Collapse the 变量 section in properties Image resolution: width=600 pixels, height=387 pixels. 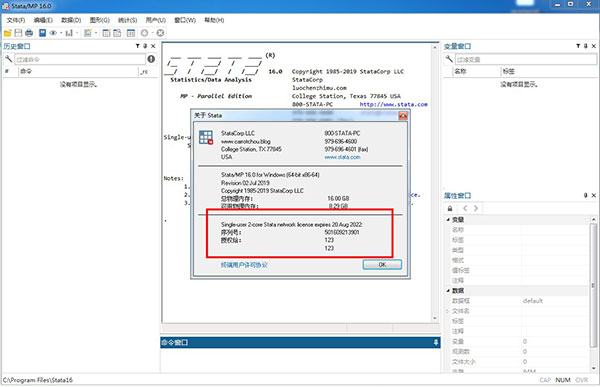click(448, 220)
